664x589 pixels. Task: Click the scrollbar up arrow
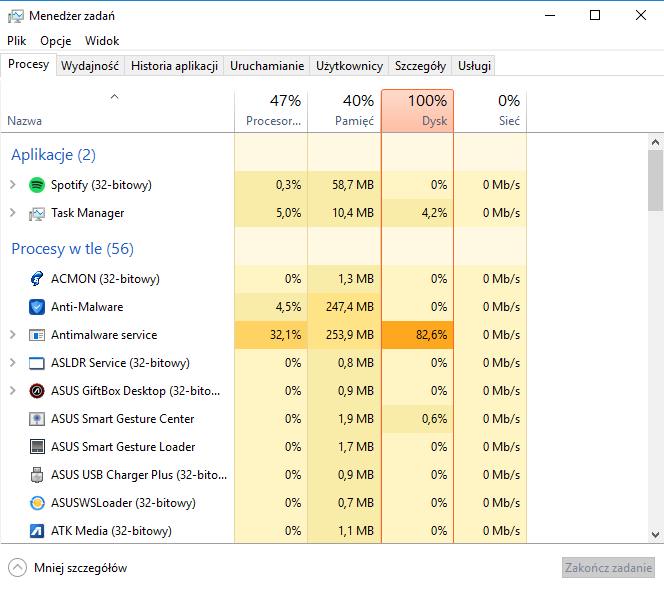(655, 142)
